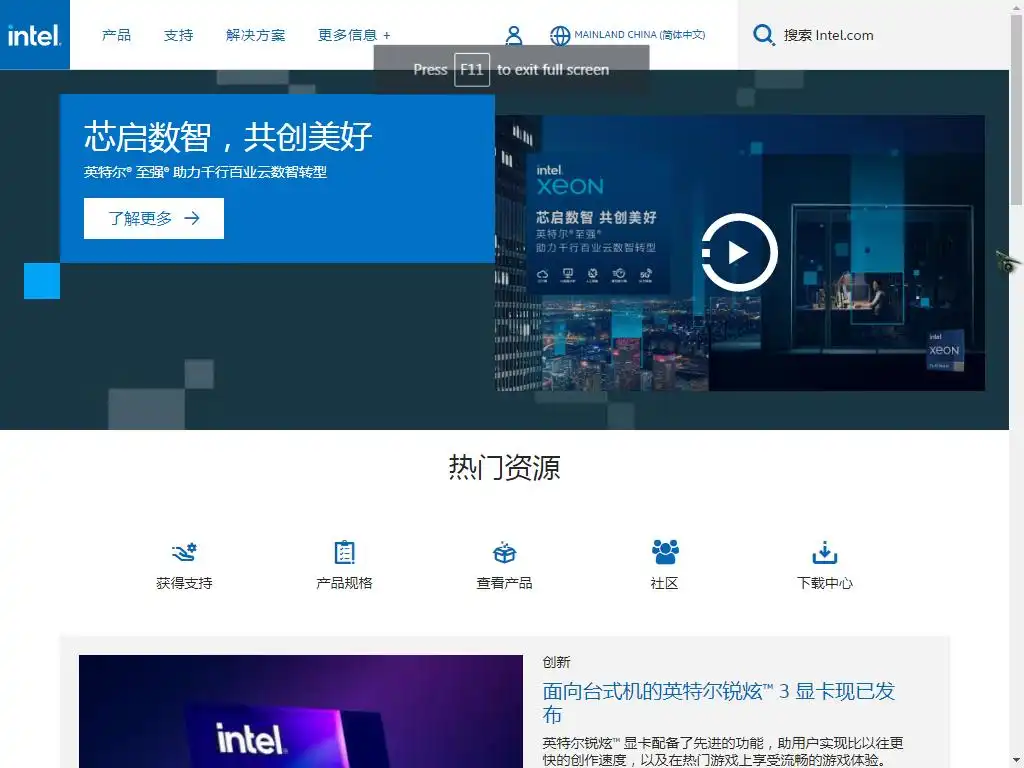Screen dimensions: 1024x768
Task: Click the arrow in 了解更多 button
Action: 192,218
